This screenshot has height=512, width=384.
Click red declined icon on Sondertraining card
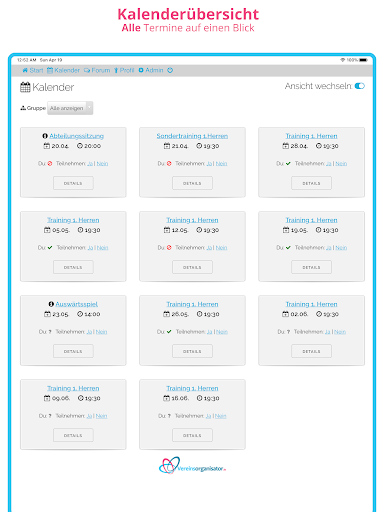click(x=169, y=164)
